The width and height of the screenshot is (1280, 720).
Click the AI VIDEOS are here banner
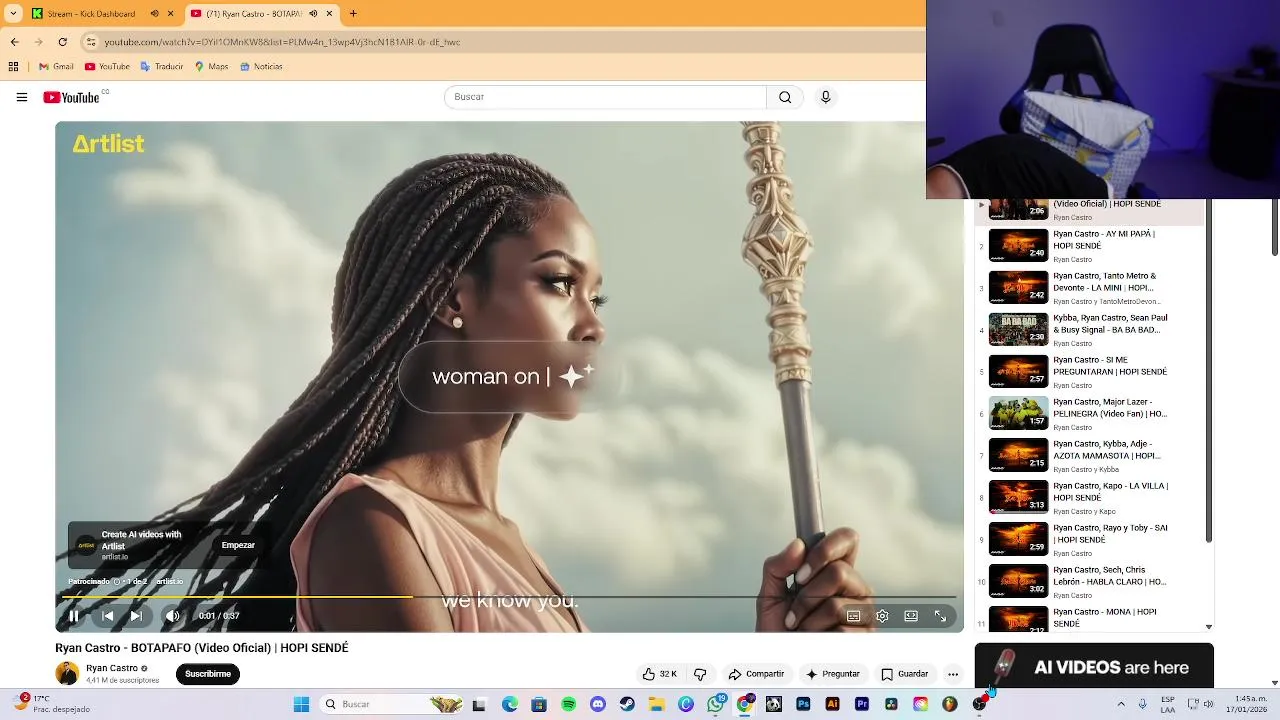tap(1094, 667)
